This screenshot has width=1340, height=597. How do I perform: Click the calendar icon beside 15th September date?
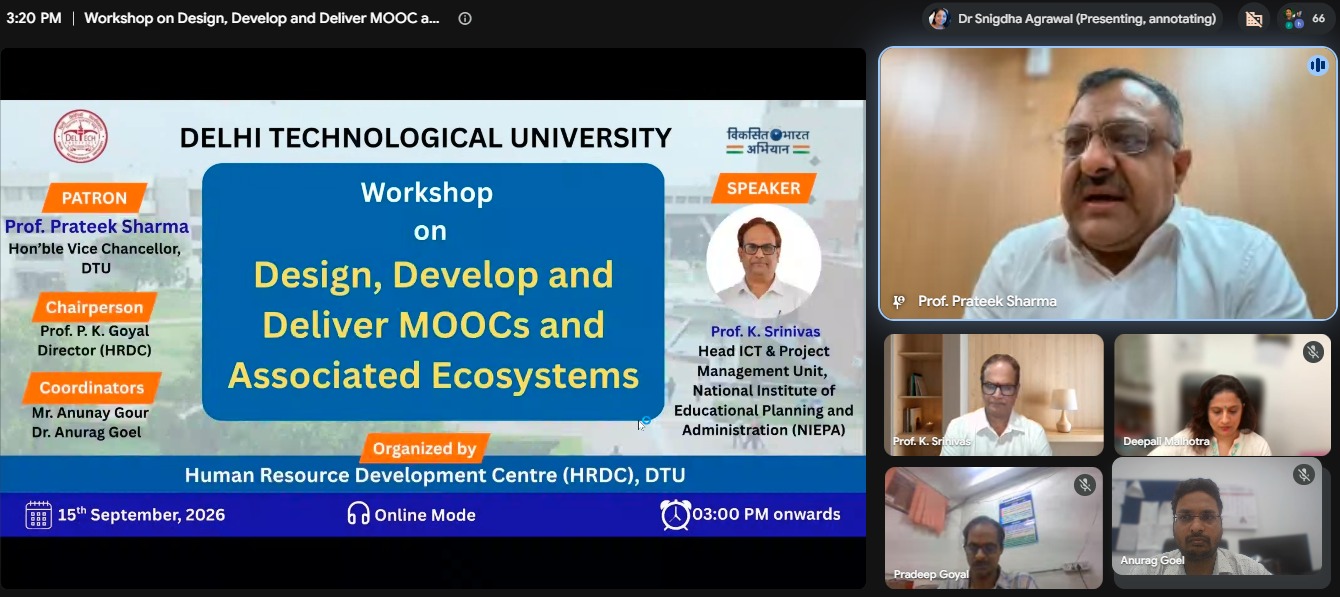coord(38,515)
